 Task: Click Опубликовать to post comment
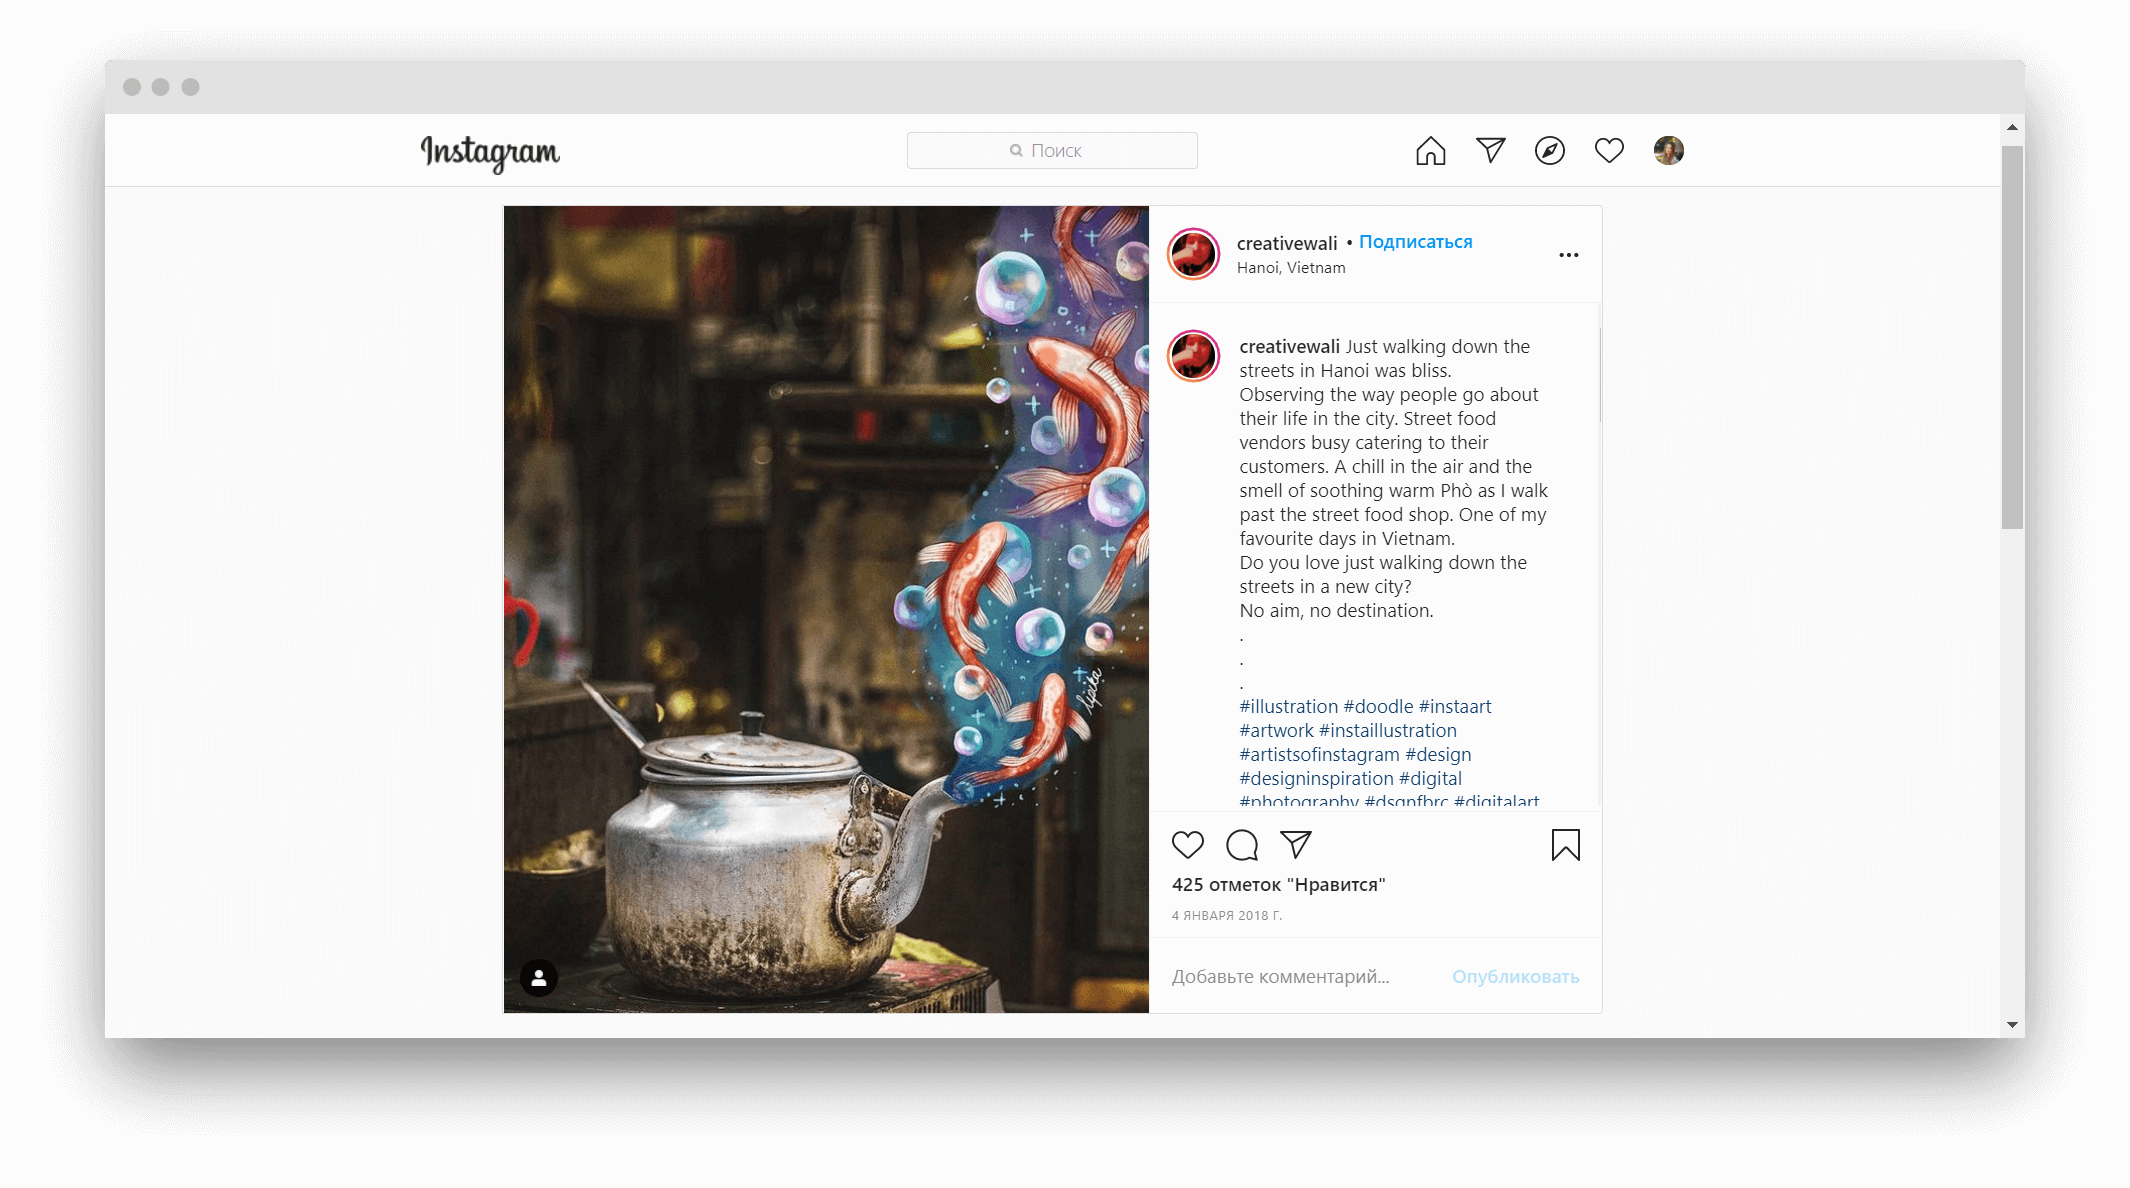[x=1516, y=977]
